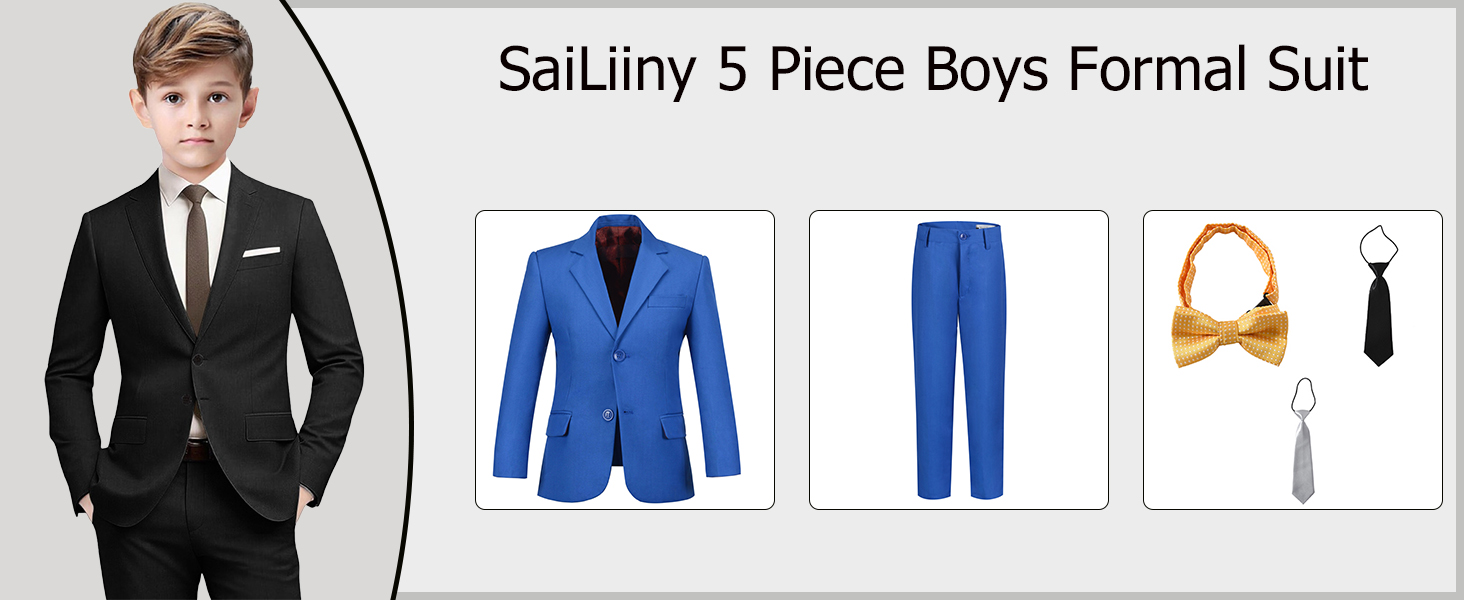1464x600 pixels.
Task: Click the waistband button on blue pants
Action: click(964, 236)
